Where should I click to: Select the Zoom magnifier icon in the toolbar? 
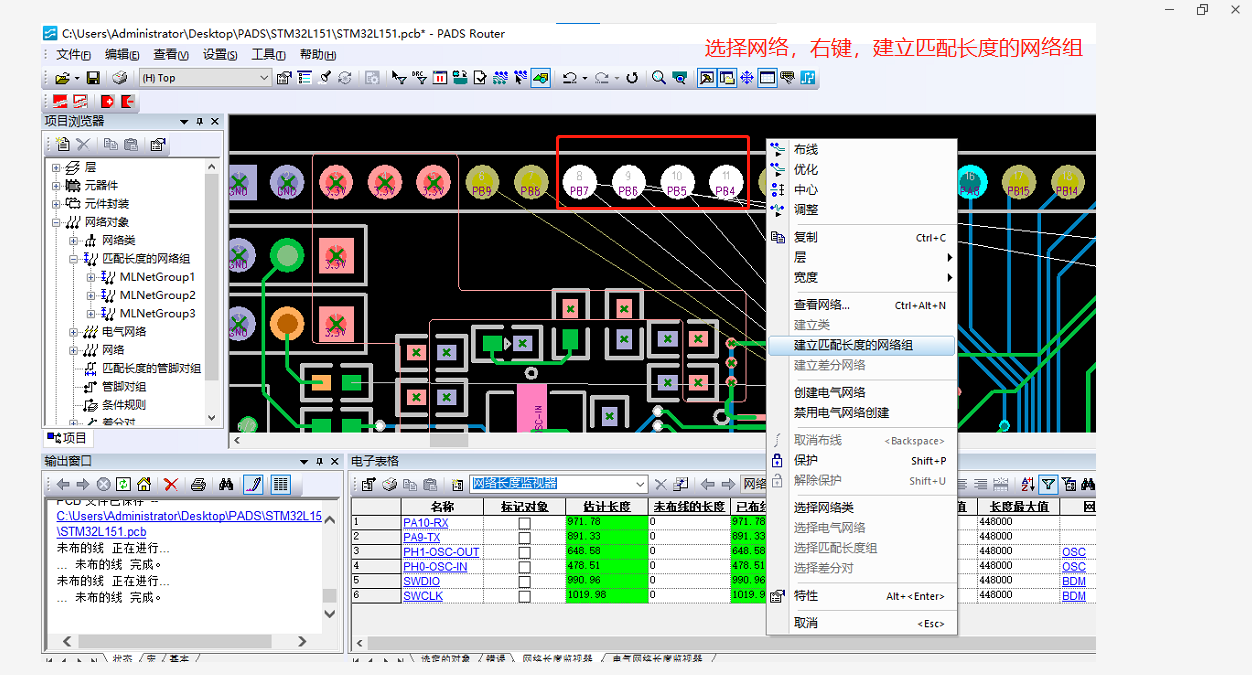pos(656,77)
